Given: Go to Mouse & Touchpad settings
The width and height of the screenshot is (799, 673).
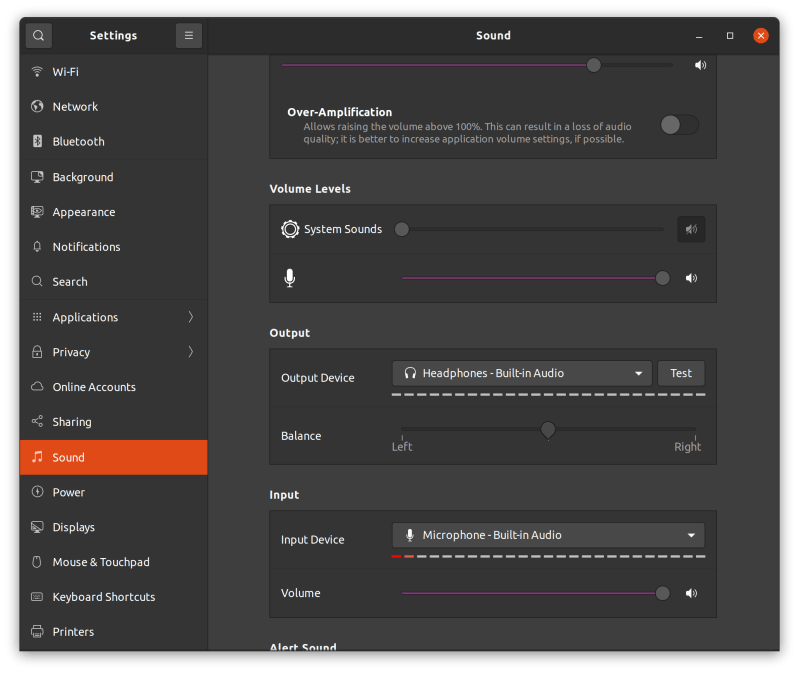Looking at the screenshot, I should point(114,562).
